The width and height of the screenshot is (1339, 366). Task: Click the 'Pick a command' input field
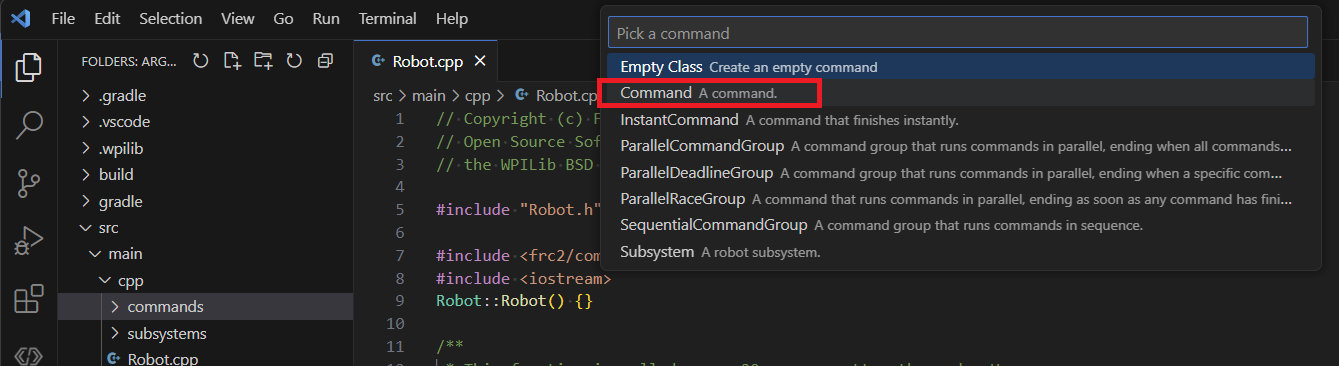(957, 32)
